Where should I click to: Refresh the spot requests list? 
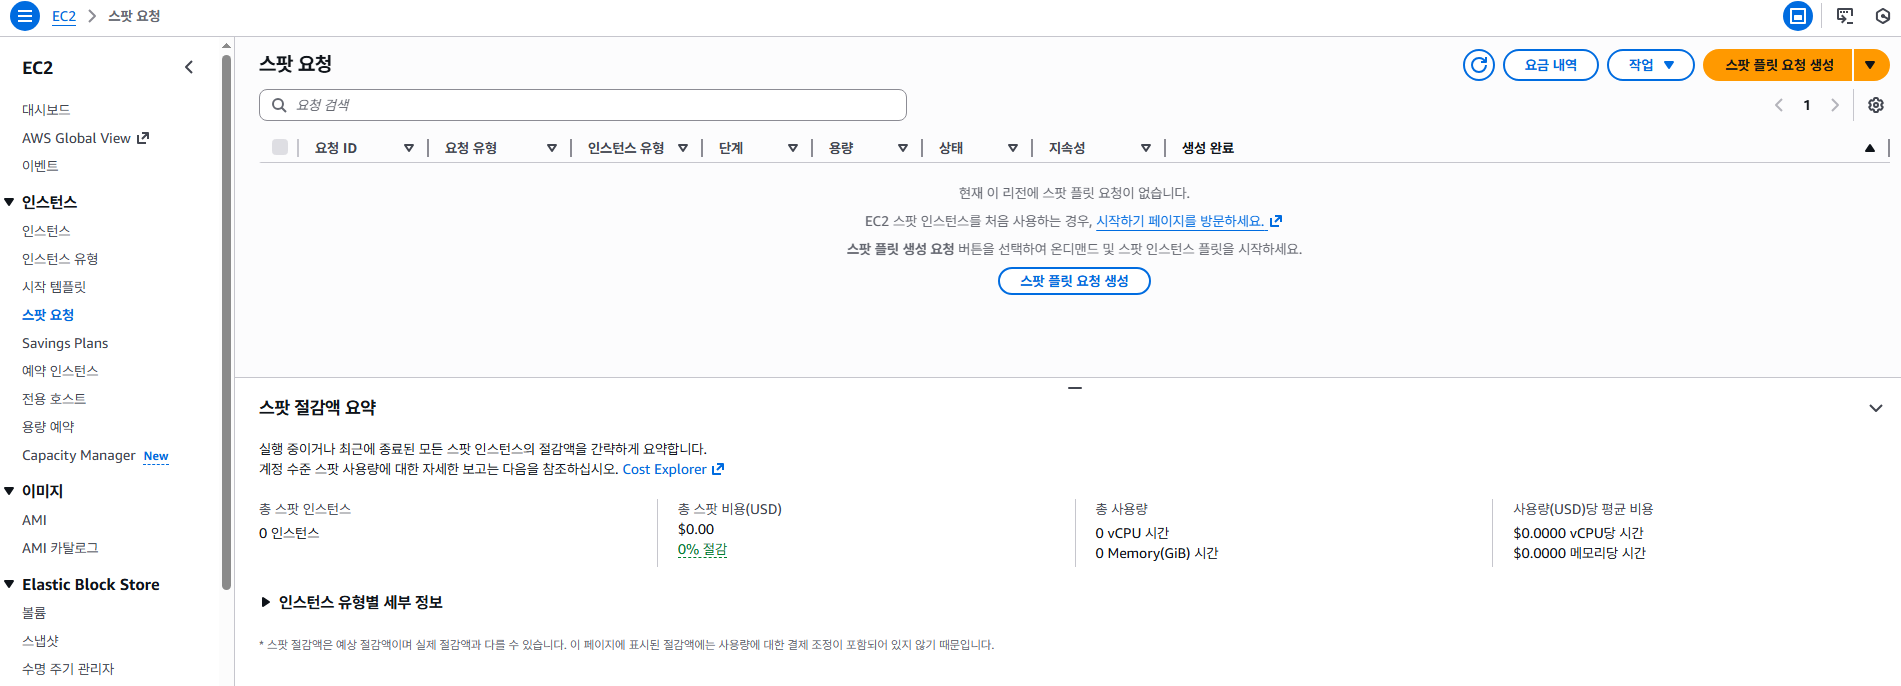(x=1479, y=65)
